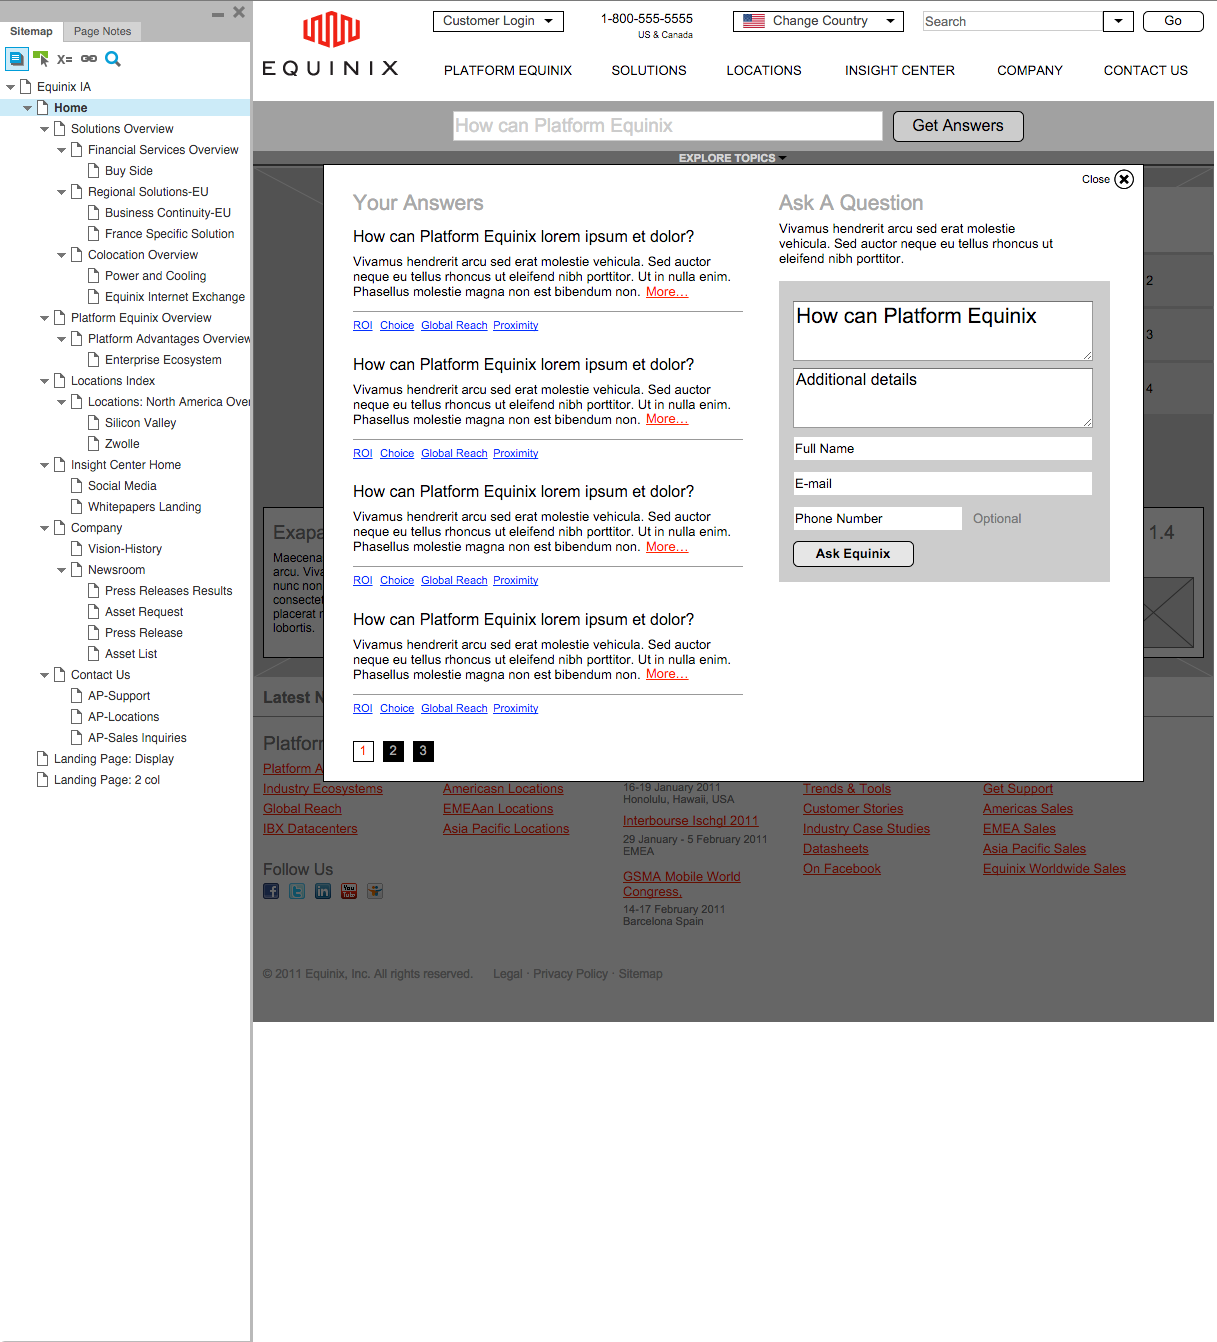Click the page icon beside Enterprise Ecosystem
This screenshot has height=1342, width=1217.
pos(93,359)
